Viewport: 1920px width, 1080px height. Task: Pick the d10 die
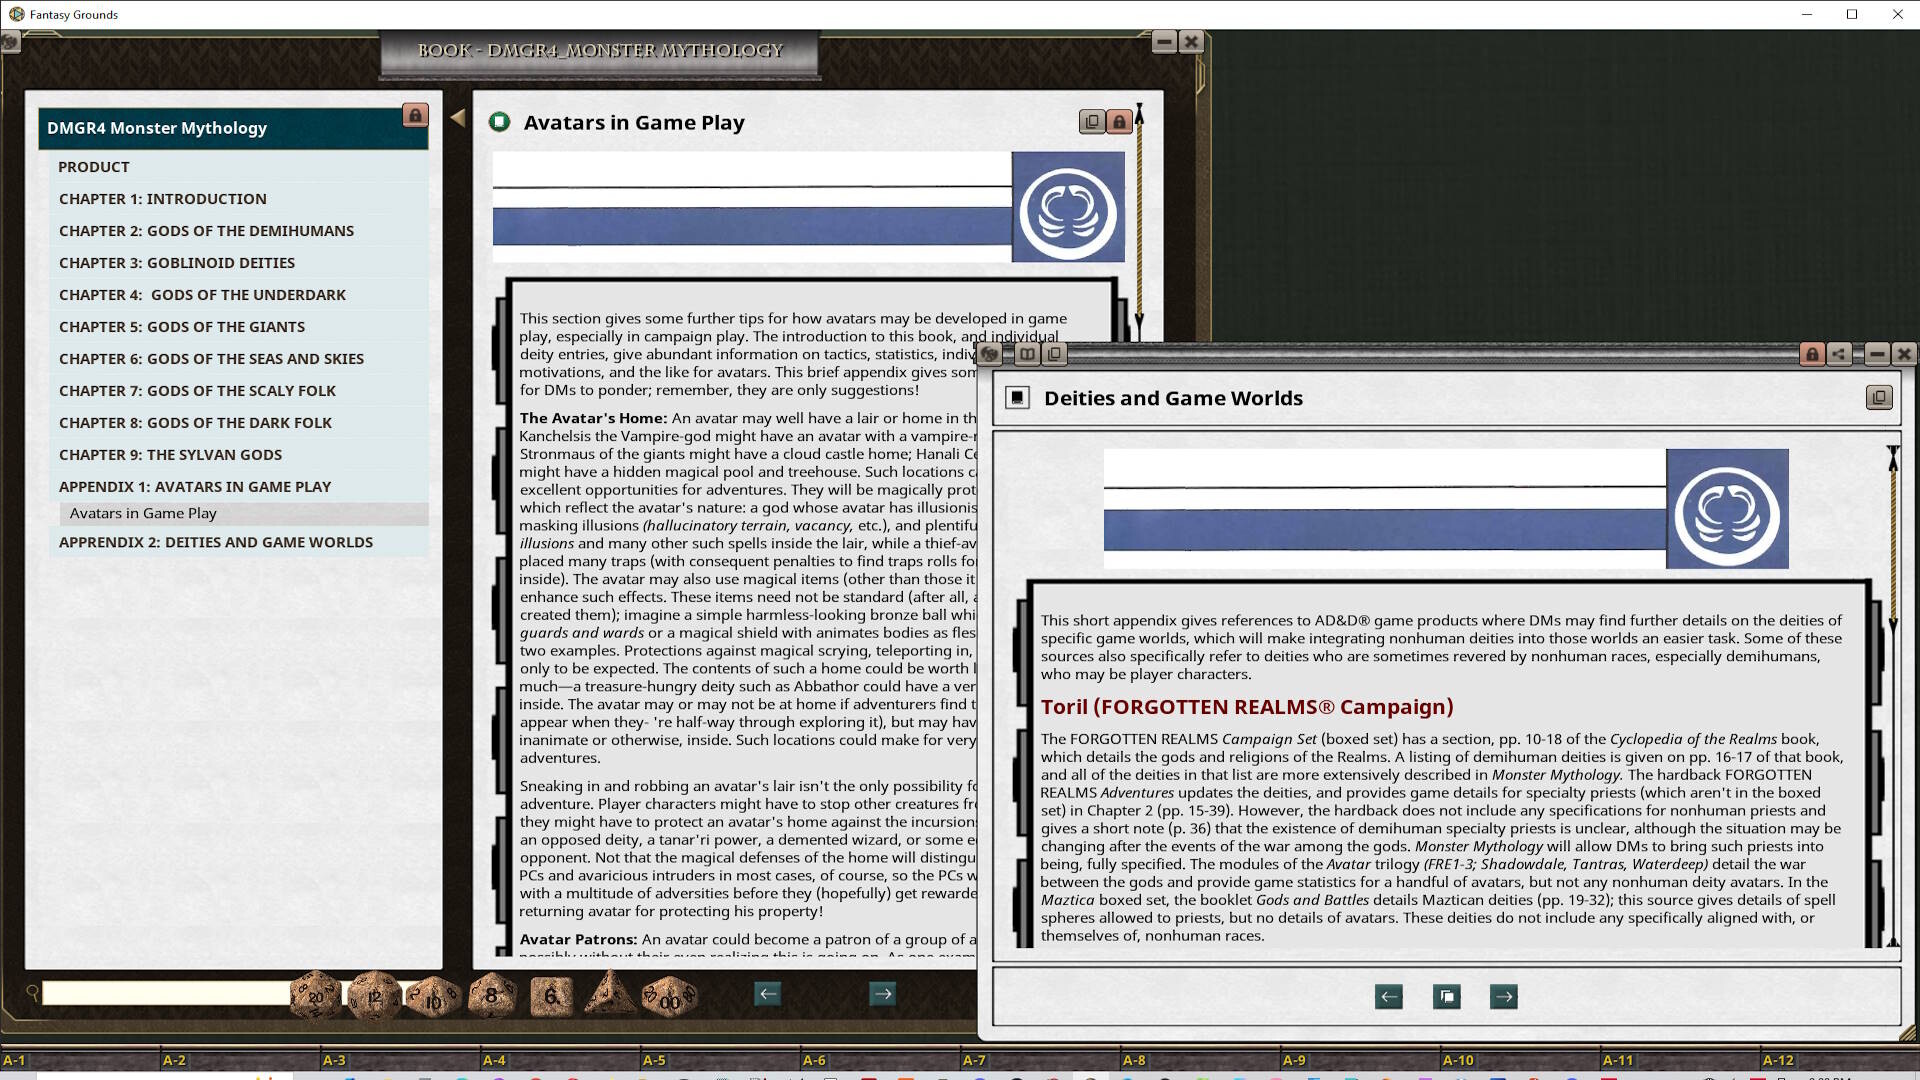tap(433, 997)
